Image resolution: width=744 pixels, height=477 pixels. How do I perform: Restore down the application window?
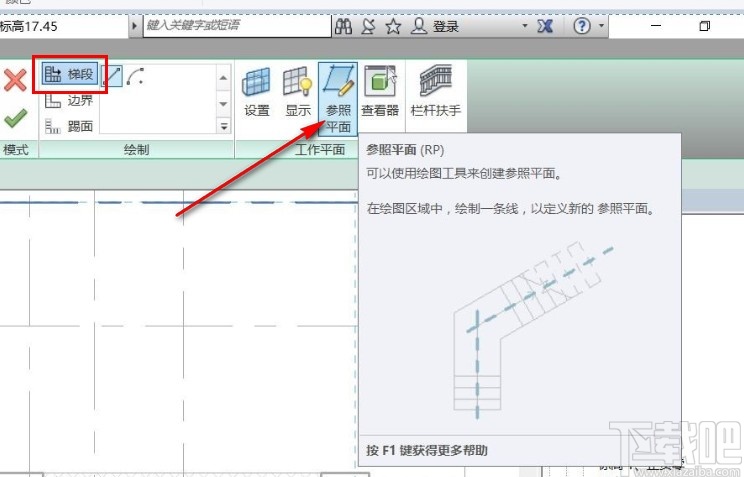coord(705,26)
